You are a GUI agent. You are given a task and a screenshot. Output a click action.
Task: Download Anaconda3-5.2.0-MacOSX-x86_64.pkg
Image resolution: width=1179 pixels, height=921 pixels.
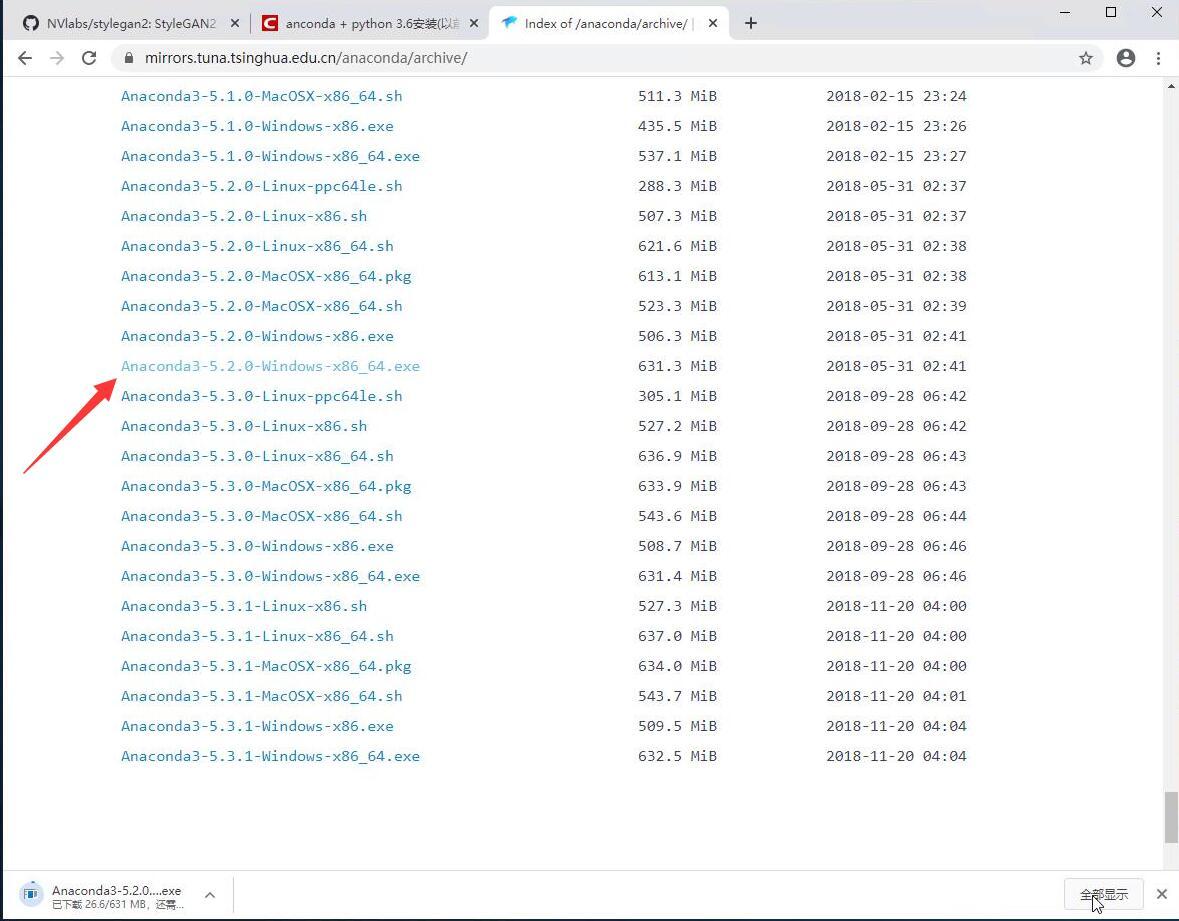266,277
